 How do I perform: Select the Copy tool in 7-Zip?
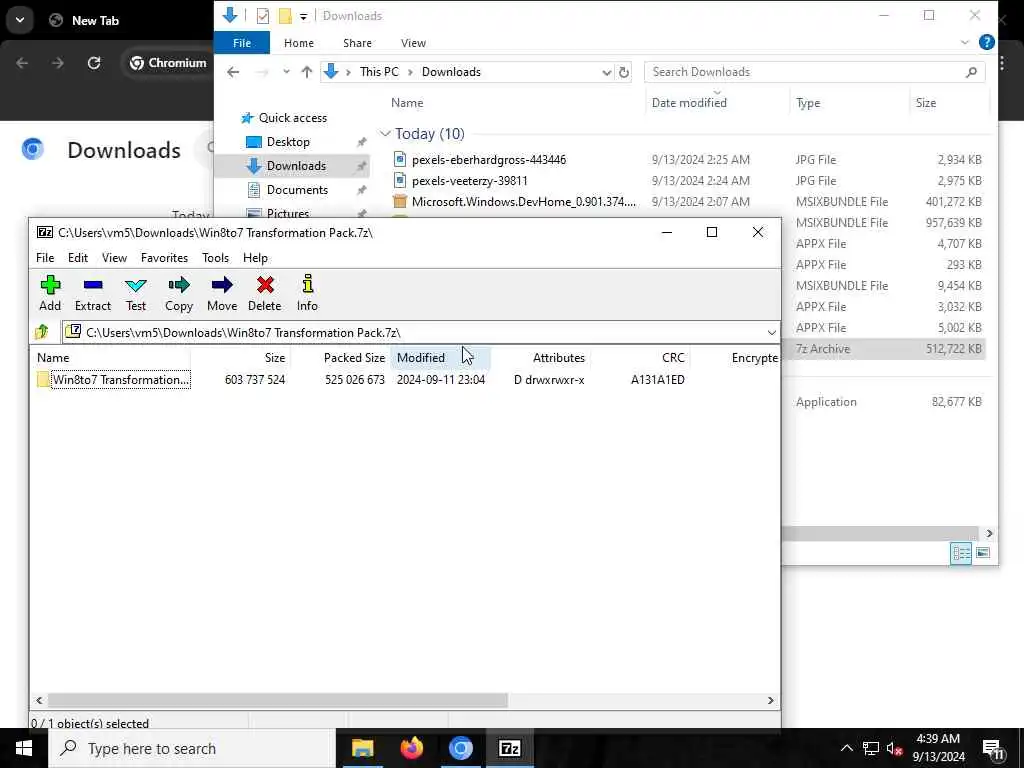[x=178, y=293]
